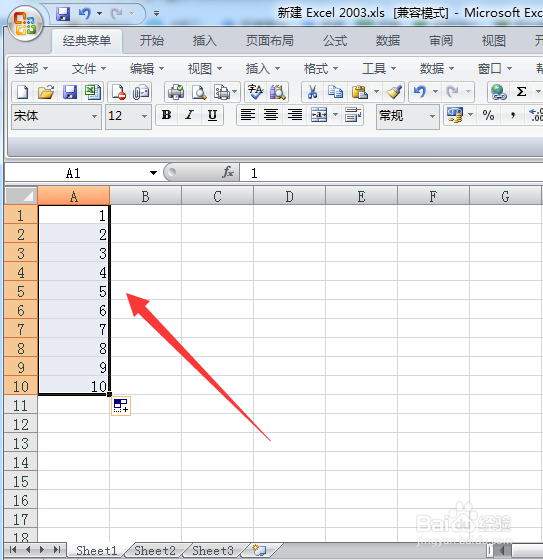This screenshot has width=543, height=560.
Task: Click the Wrap Text icon
Action: pyautogui.click(x=353, y=115)
